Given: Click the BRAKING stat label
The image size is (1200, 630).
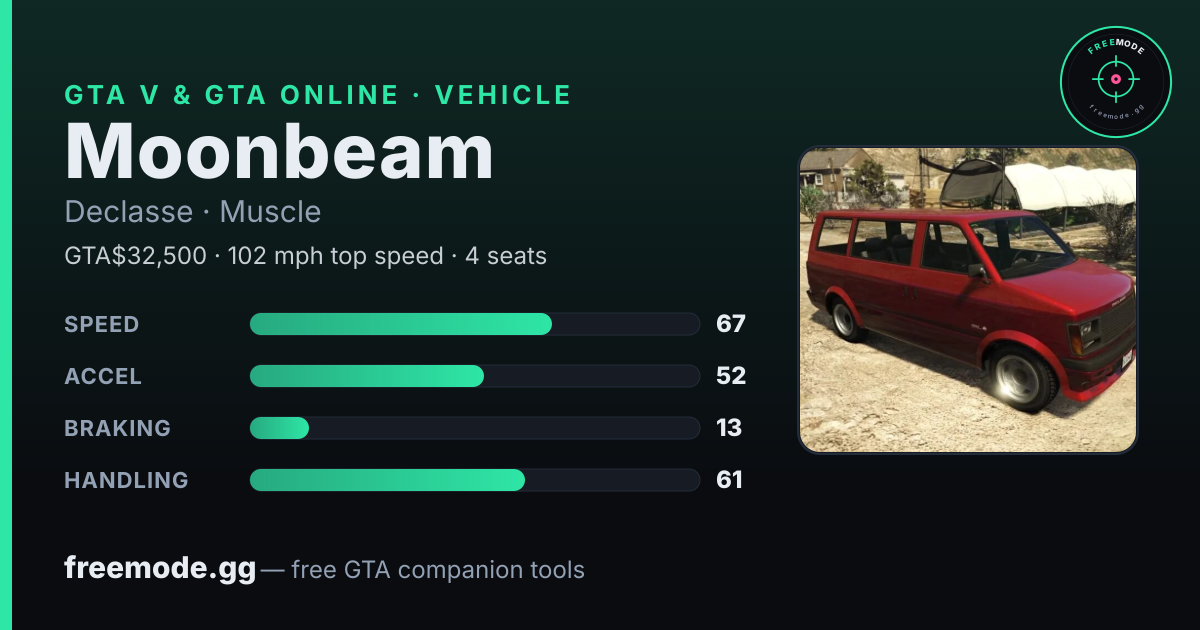Looking at the screenshot, I should tap(117, 428).
